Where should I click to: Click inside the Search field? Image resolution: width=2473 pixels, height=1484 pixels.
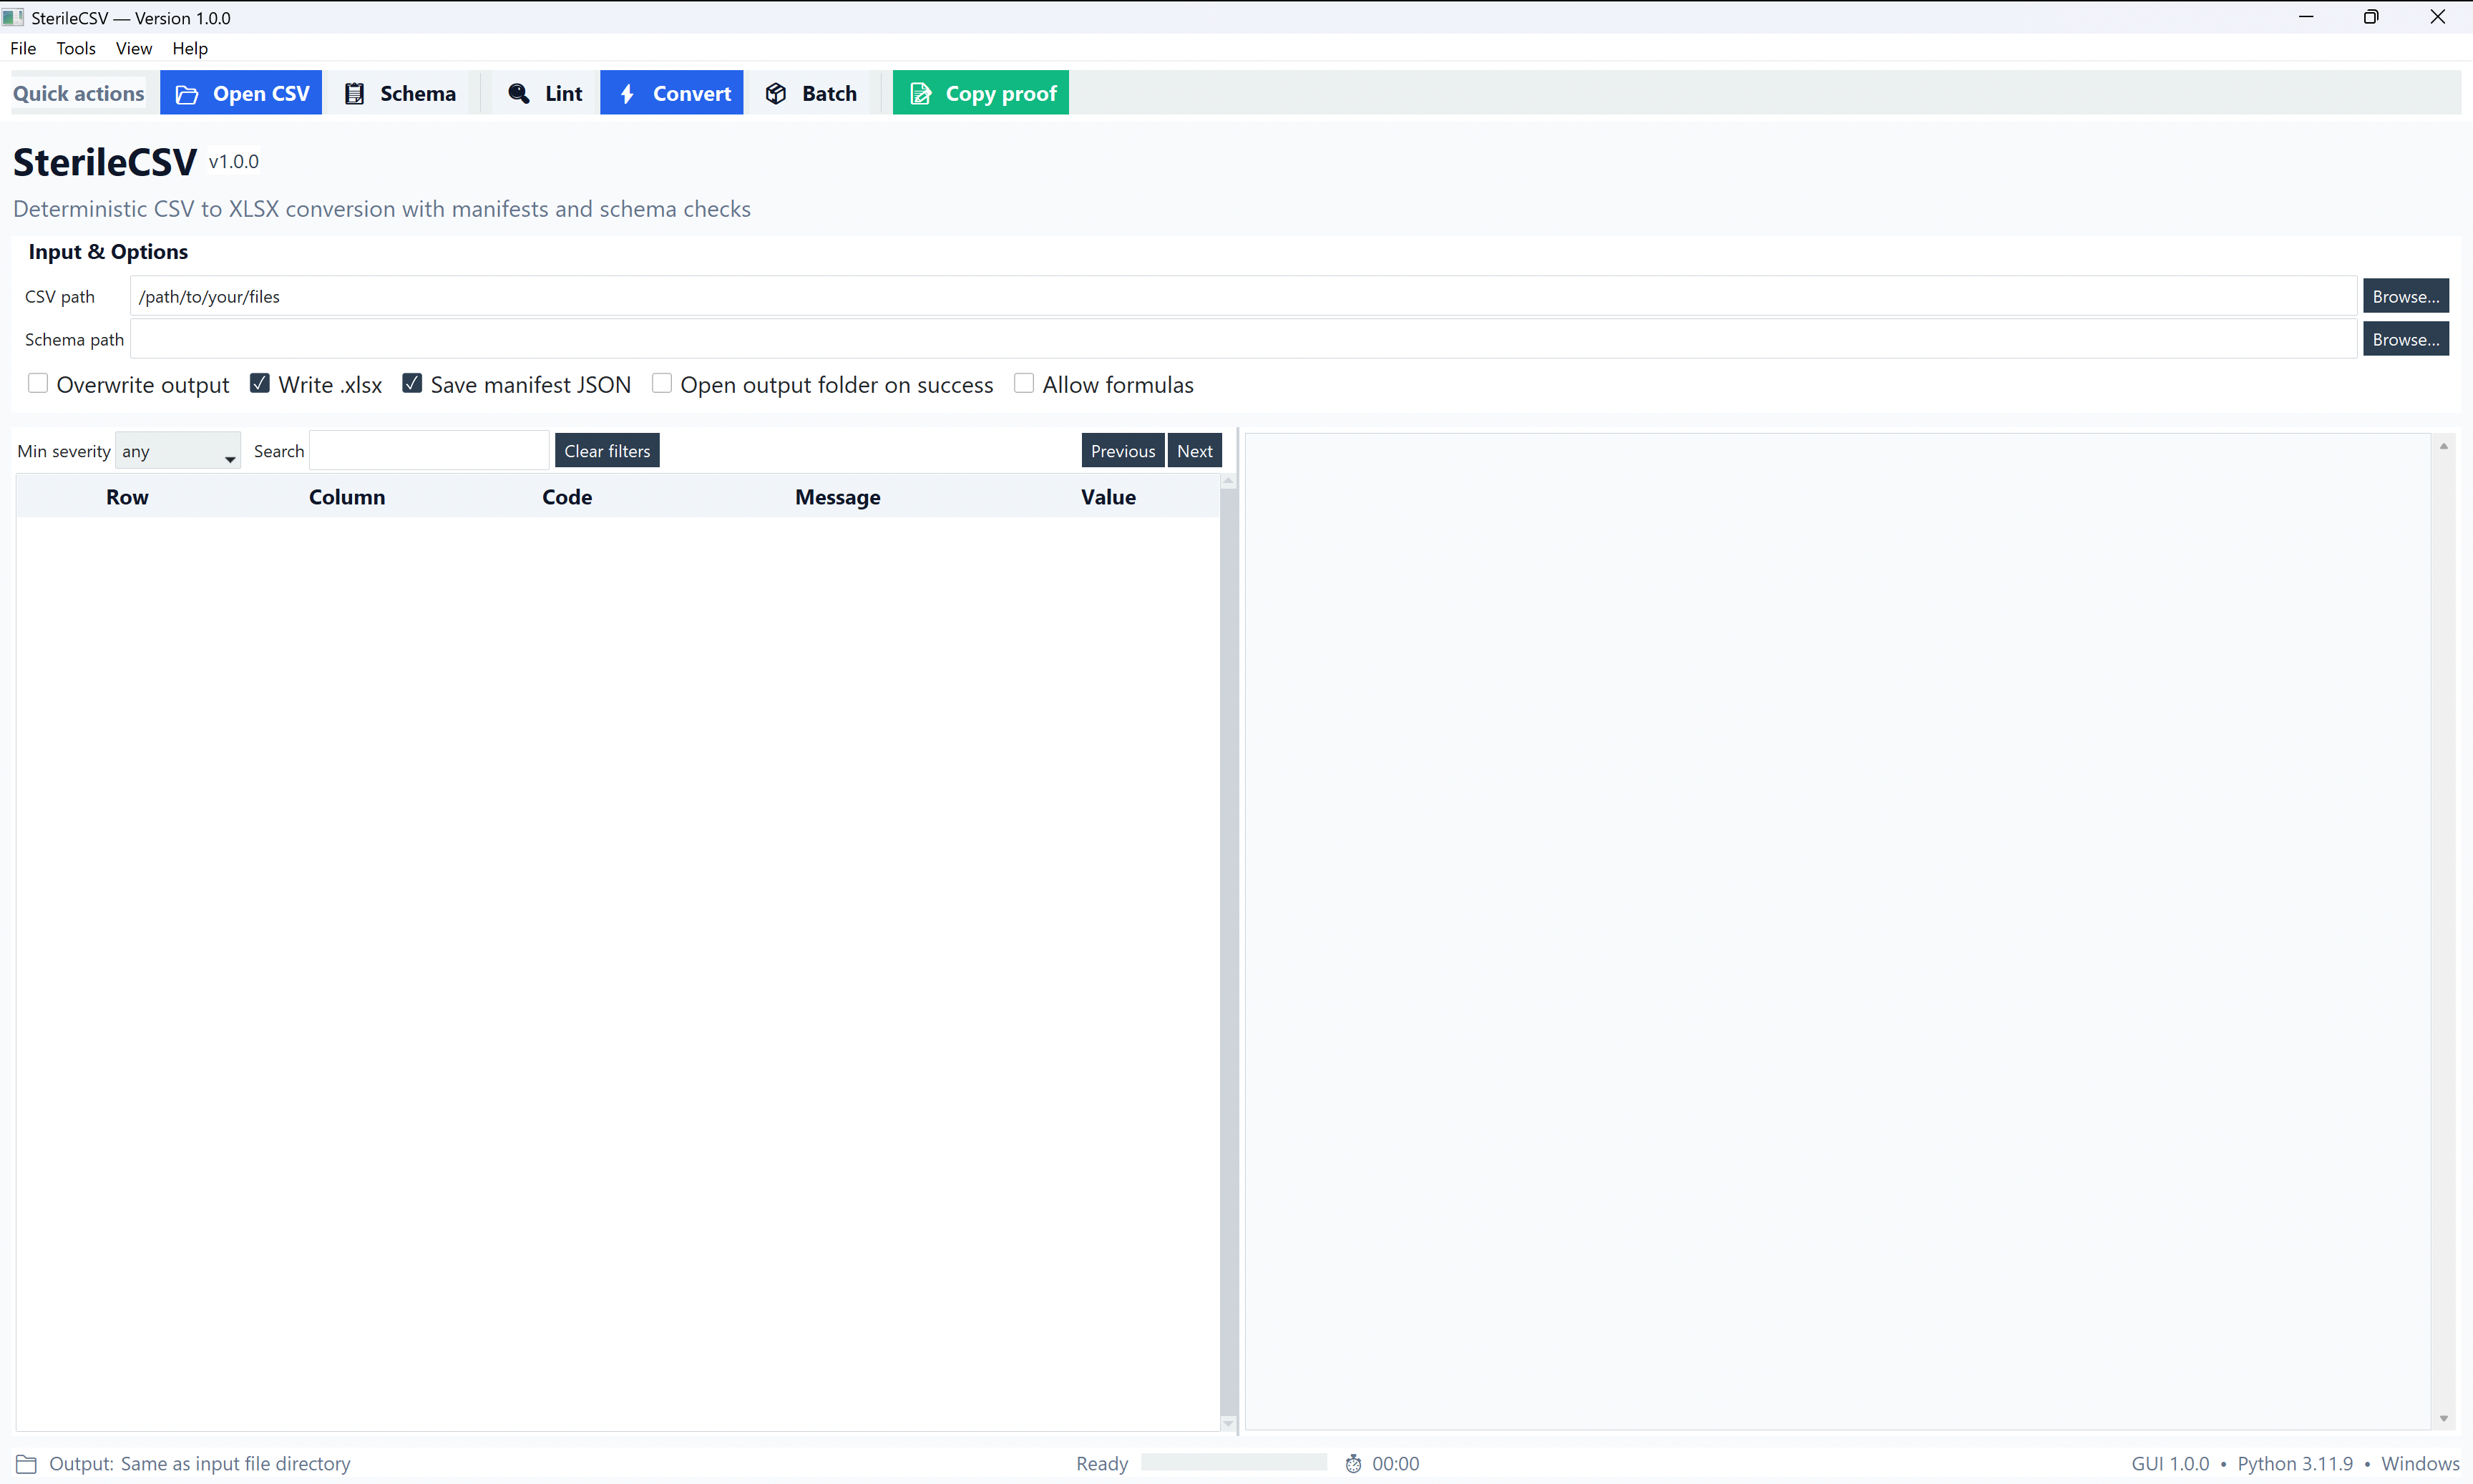point(428,450)
